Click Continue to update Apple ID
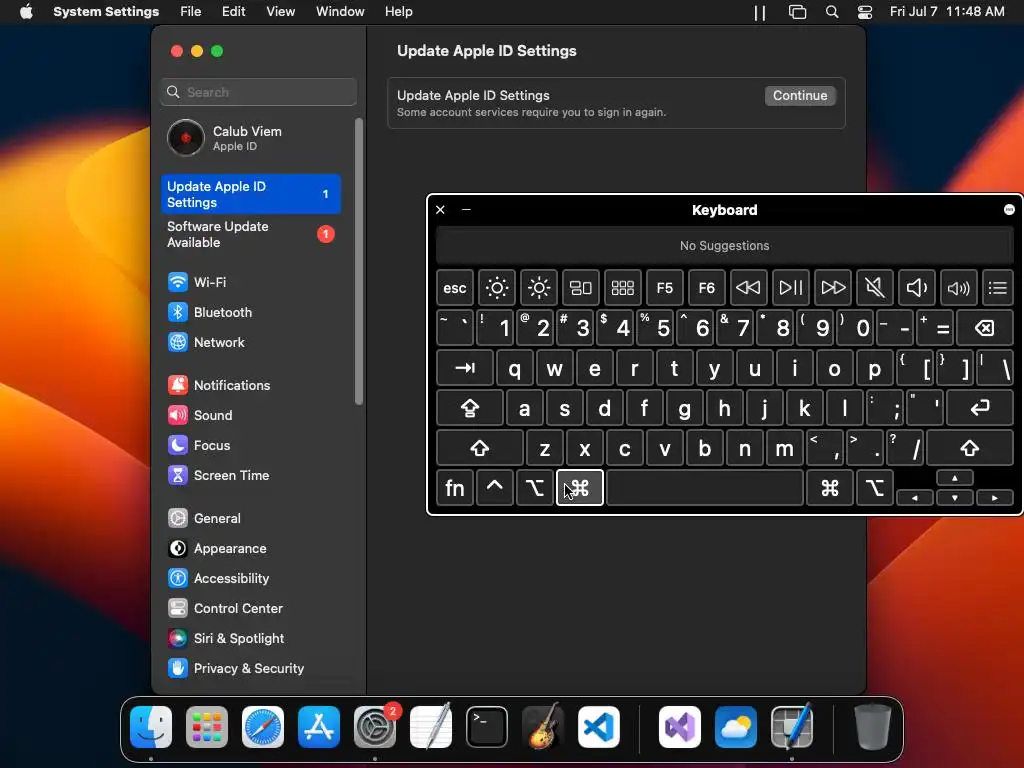 800,95
